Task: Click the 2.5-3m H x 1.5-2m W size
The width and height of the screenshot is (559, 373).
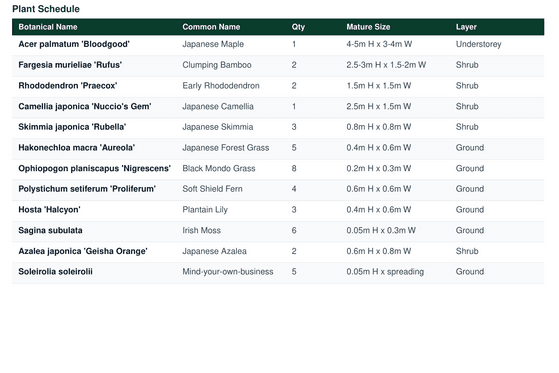Action: point(386,65)
